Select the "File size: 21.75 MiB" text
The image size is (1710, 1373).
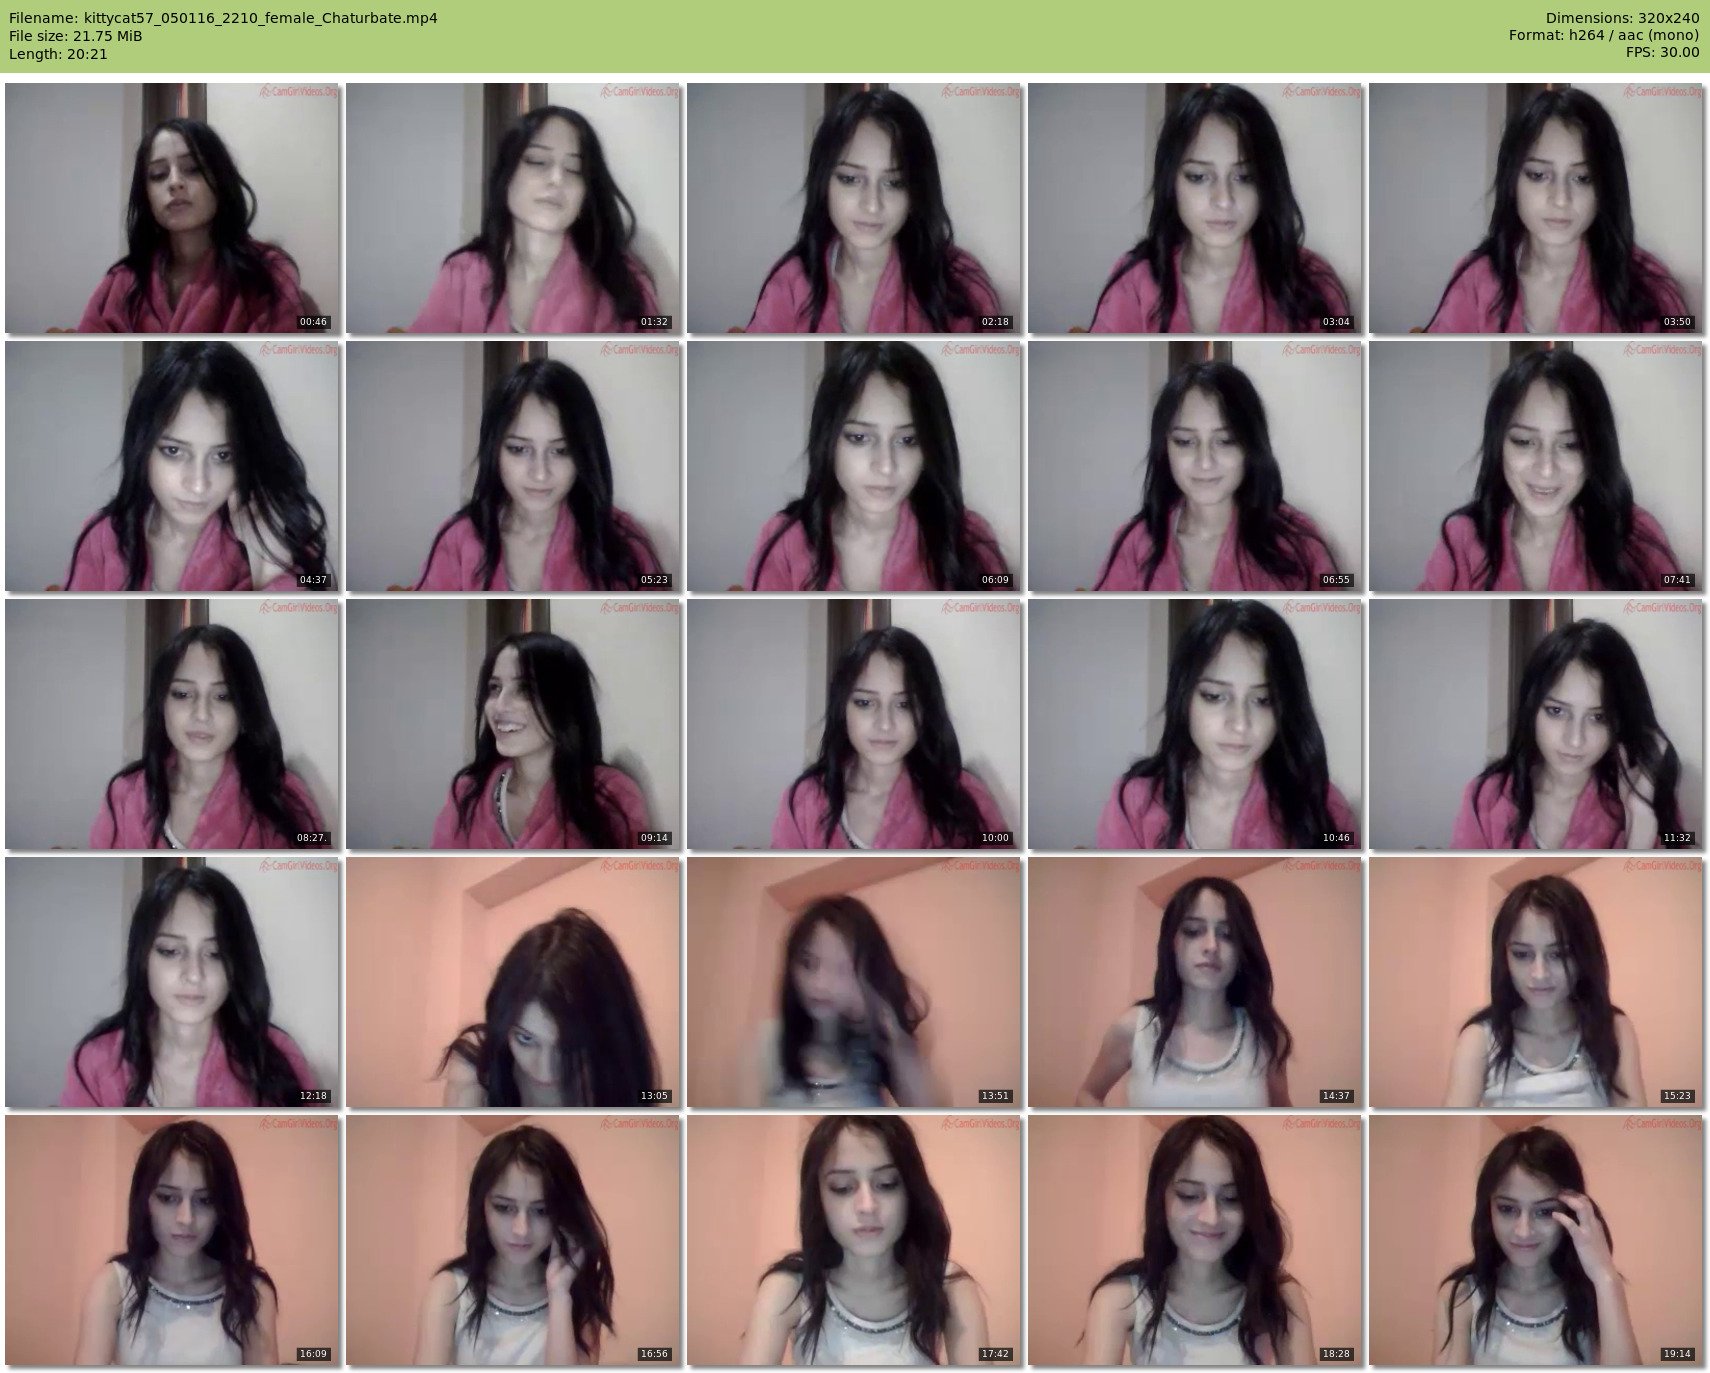[x=75, y=36]
